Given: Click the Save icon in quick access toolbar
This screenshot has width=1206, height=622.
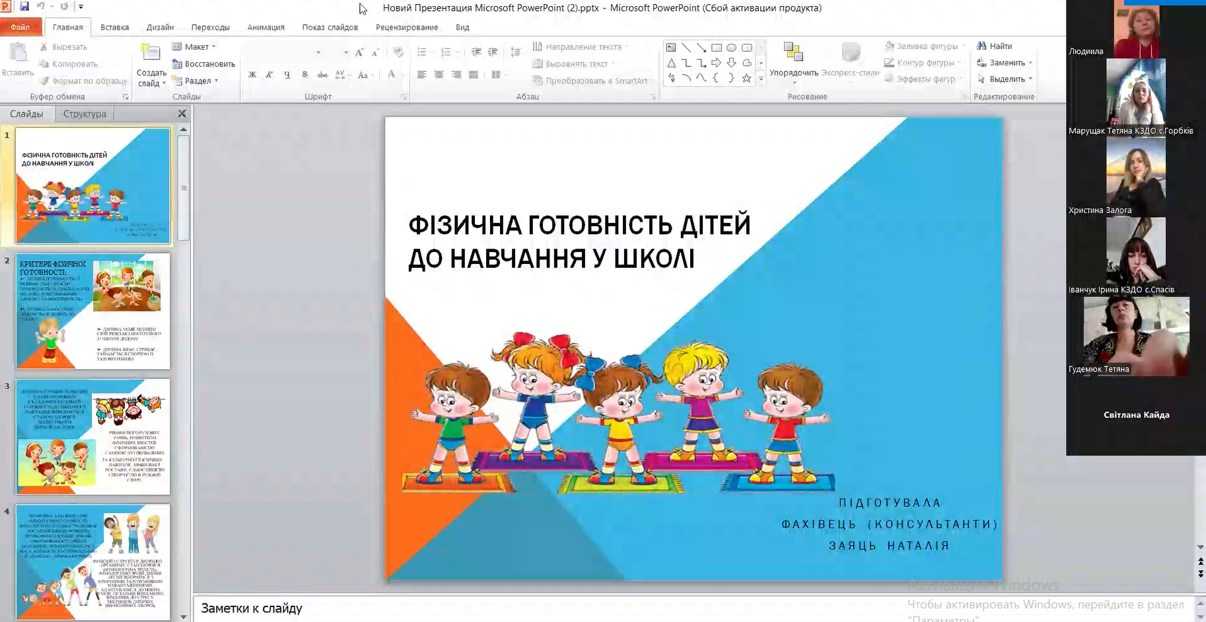Looking at the screenshot, I should 24,7.
